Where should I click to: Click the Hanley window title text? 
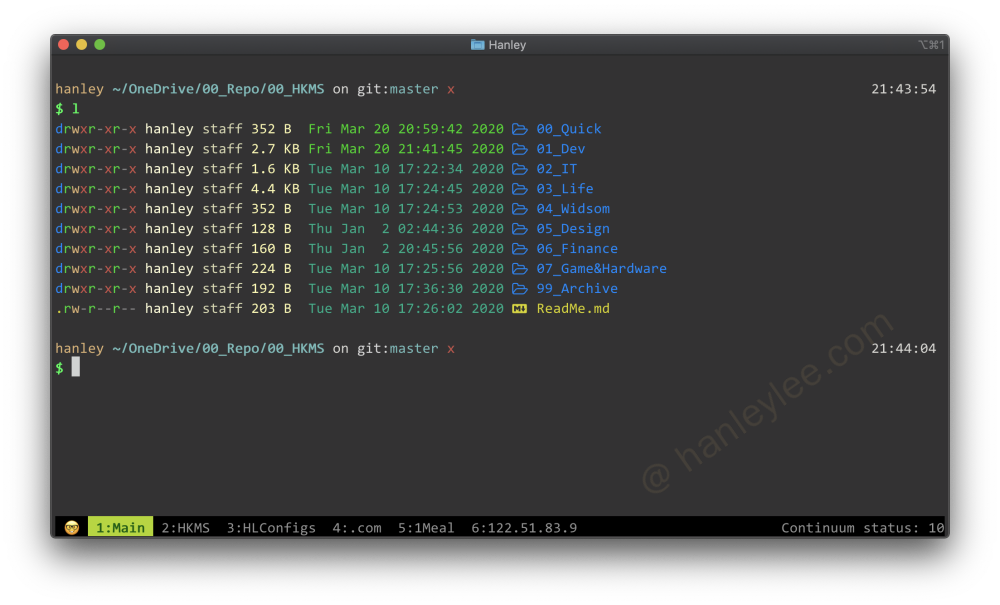(507, 45)
